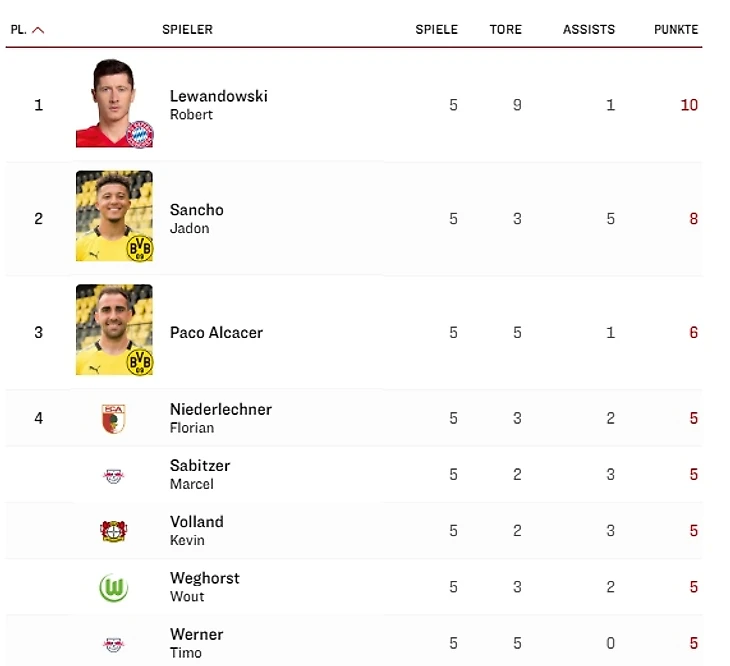Open Niederlechner Florian player link
This screenshot has width=730, height=666.
tap(221, 418)
